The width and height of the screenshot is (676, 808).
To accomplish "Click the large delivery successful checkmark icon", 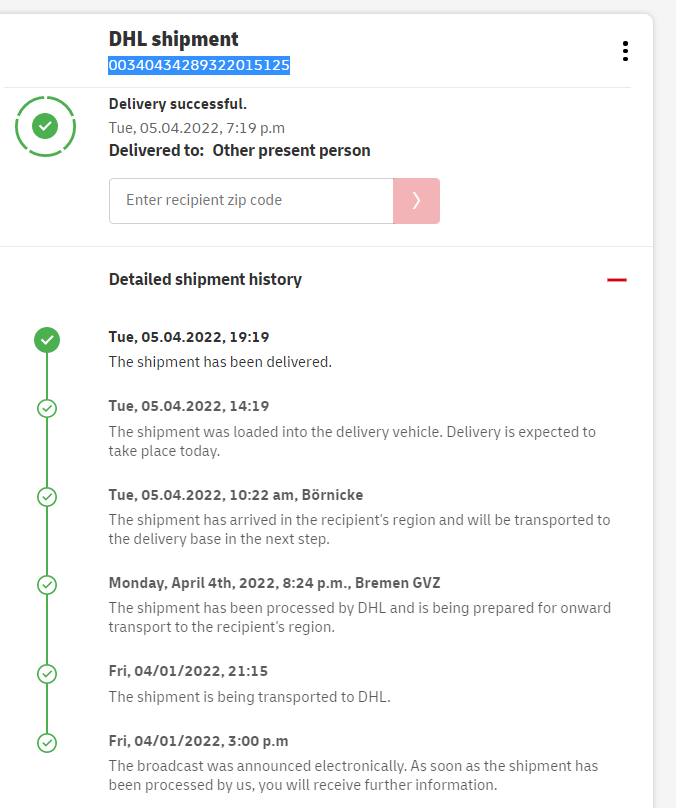I will (45, 126).
